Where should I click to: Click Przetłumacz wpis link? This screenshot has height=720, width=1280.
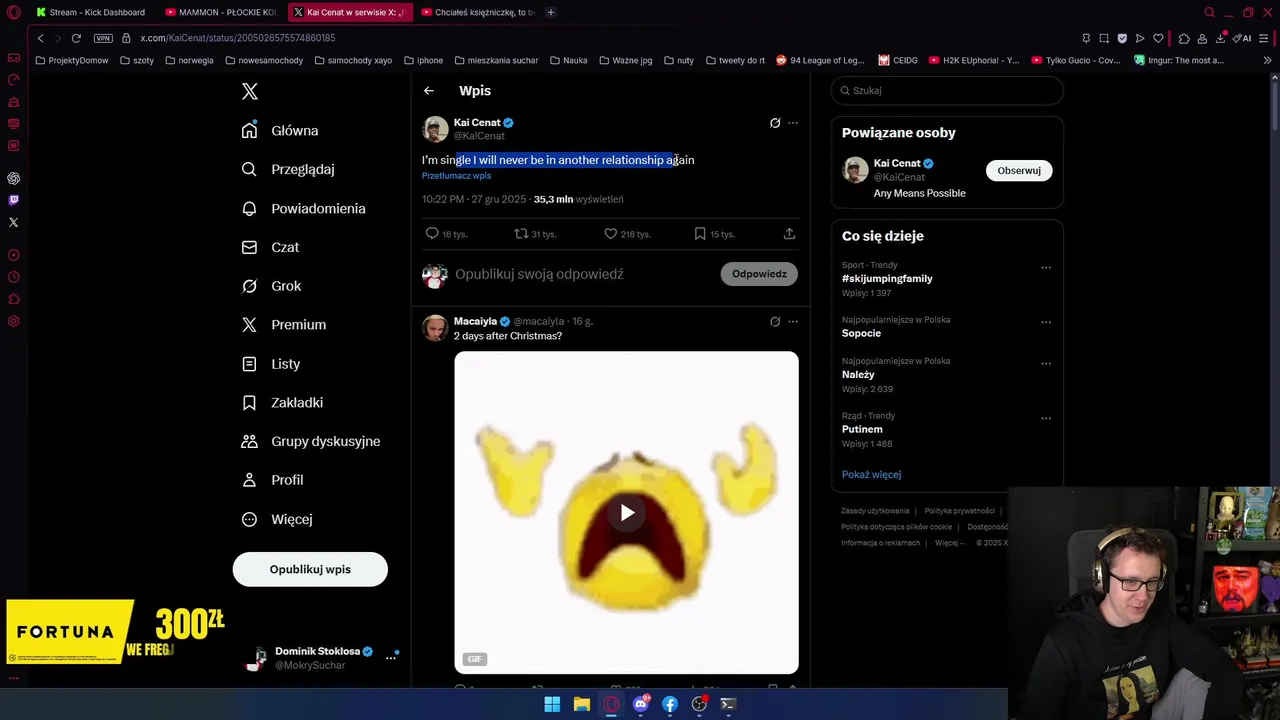456,176
